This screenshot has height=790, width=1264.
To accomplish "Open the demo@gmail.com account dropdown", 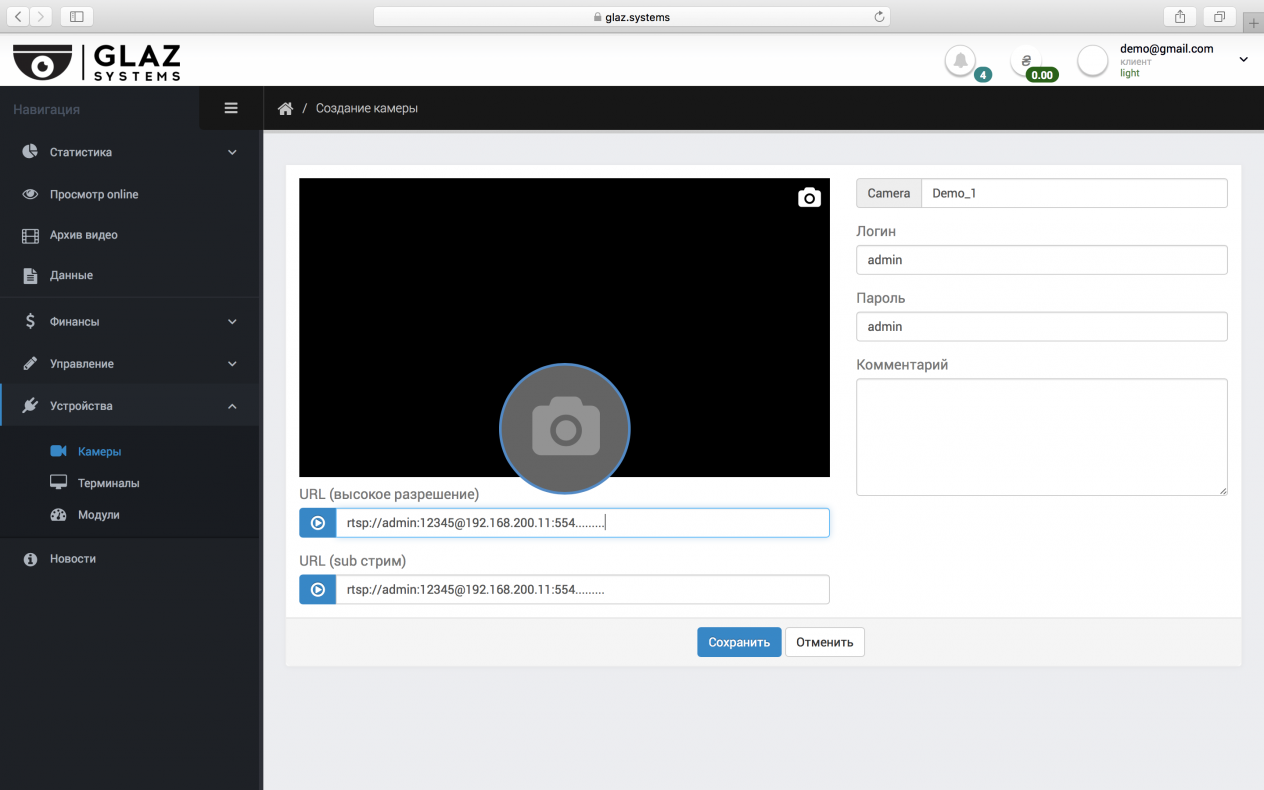I will (x=1243, y=60).
